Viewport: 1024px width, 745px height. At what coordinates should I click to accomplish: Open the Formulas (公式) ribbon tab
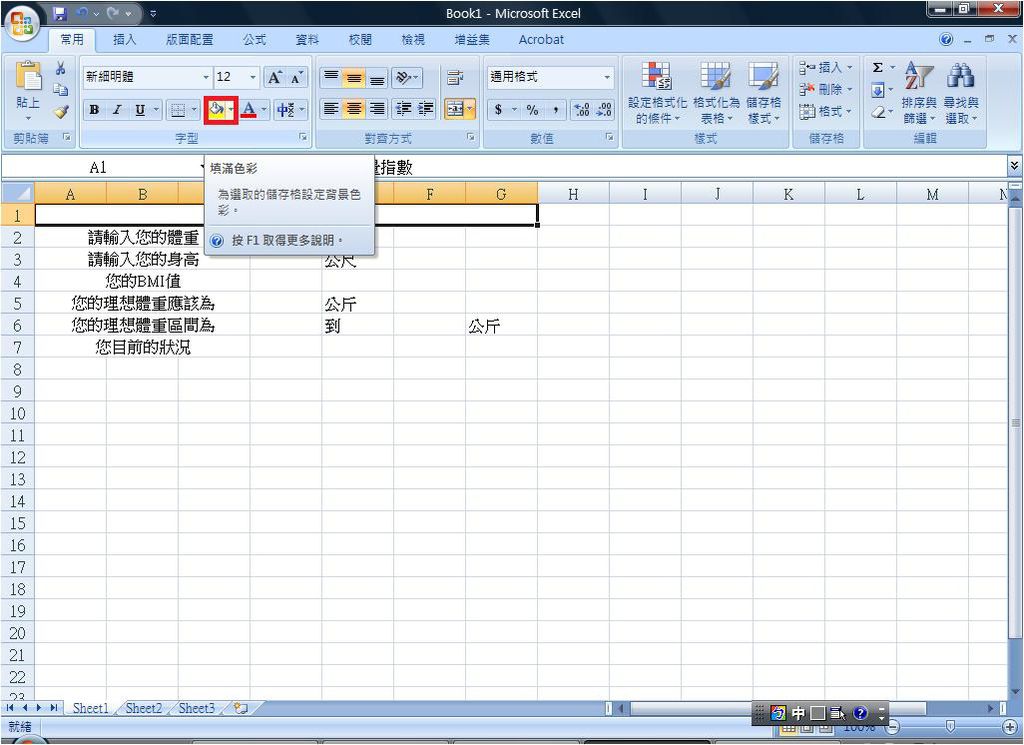(x=254, y=40)
